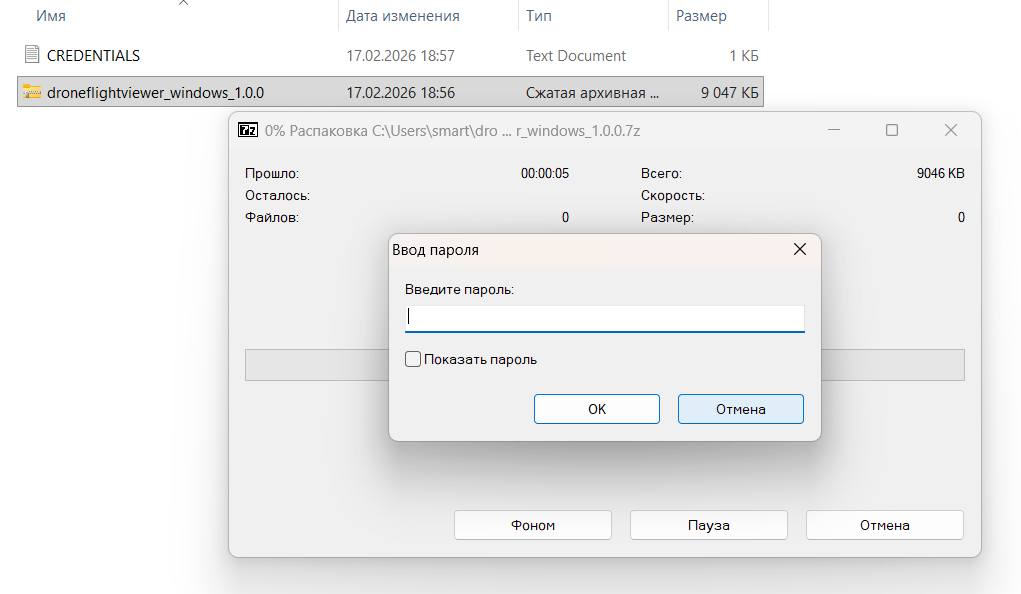Viewport: 1021px width, 594px height.
Task: Sort files by the Тип column header
Action: tap(538, 16)
